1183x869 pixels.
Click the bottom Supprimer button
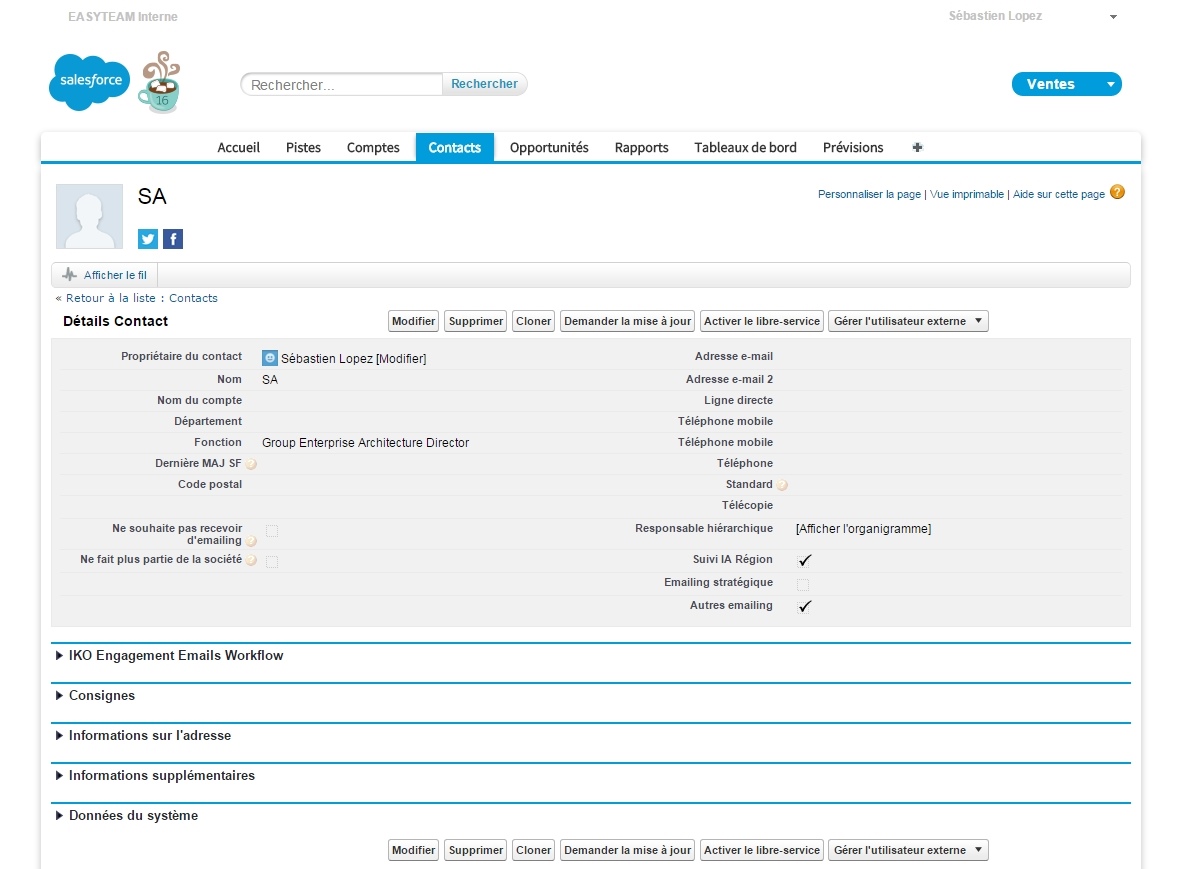click(x=475, y=850)
